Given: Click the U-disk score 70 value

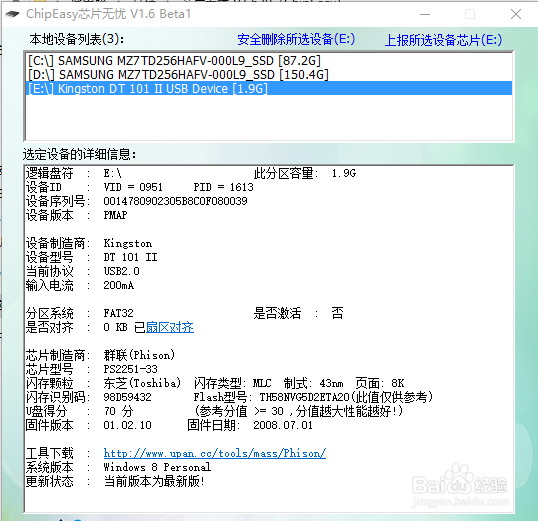Looking at the screenshot, I should coord(118,411).
